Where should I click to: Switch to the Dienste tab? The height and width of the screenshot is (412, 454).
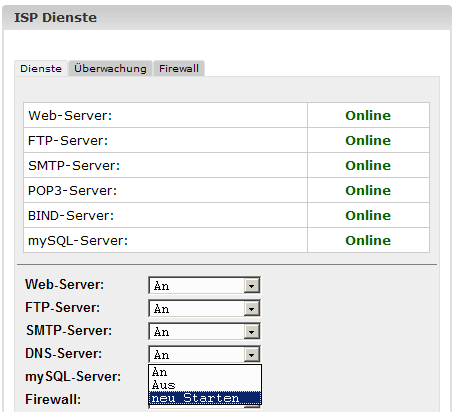pyautogui.click(x=41, y=69)
